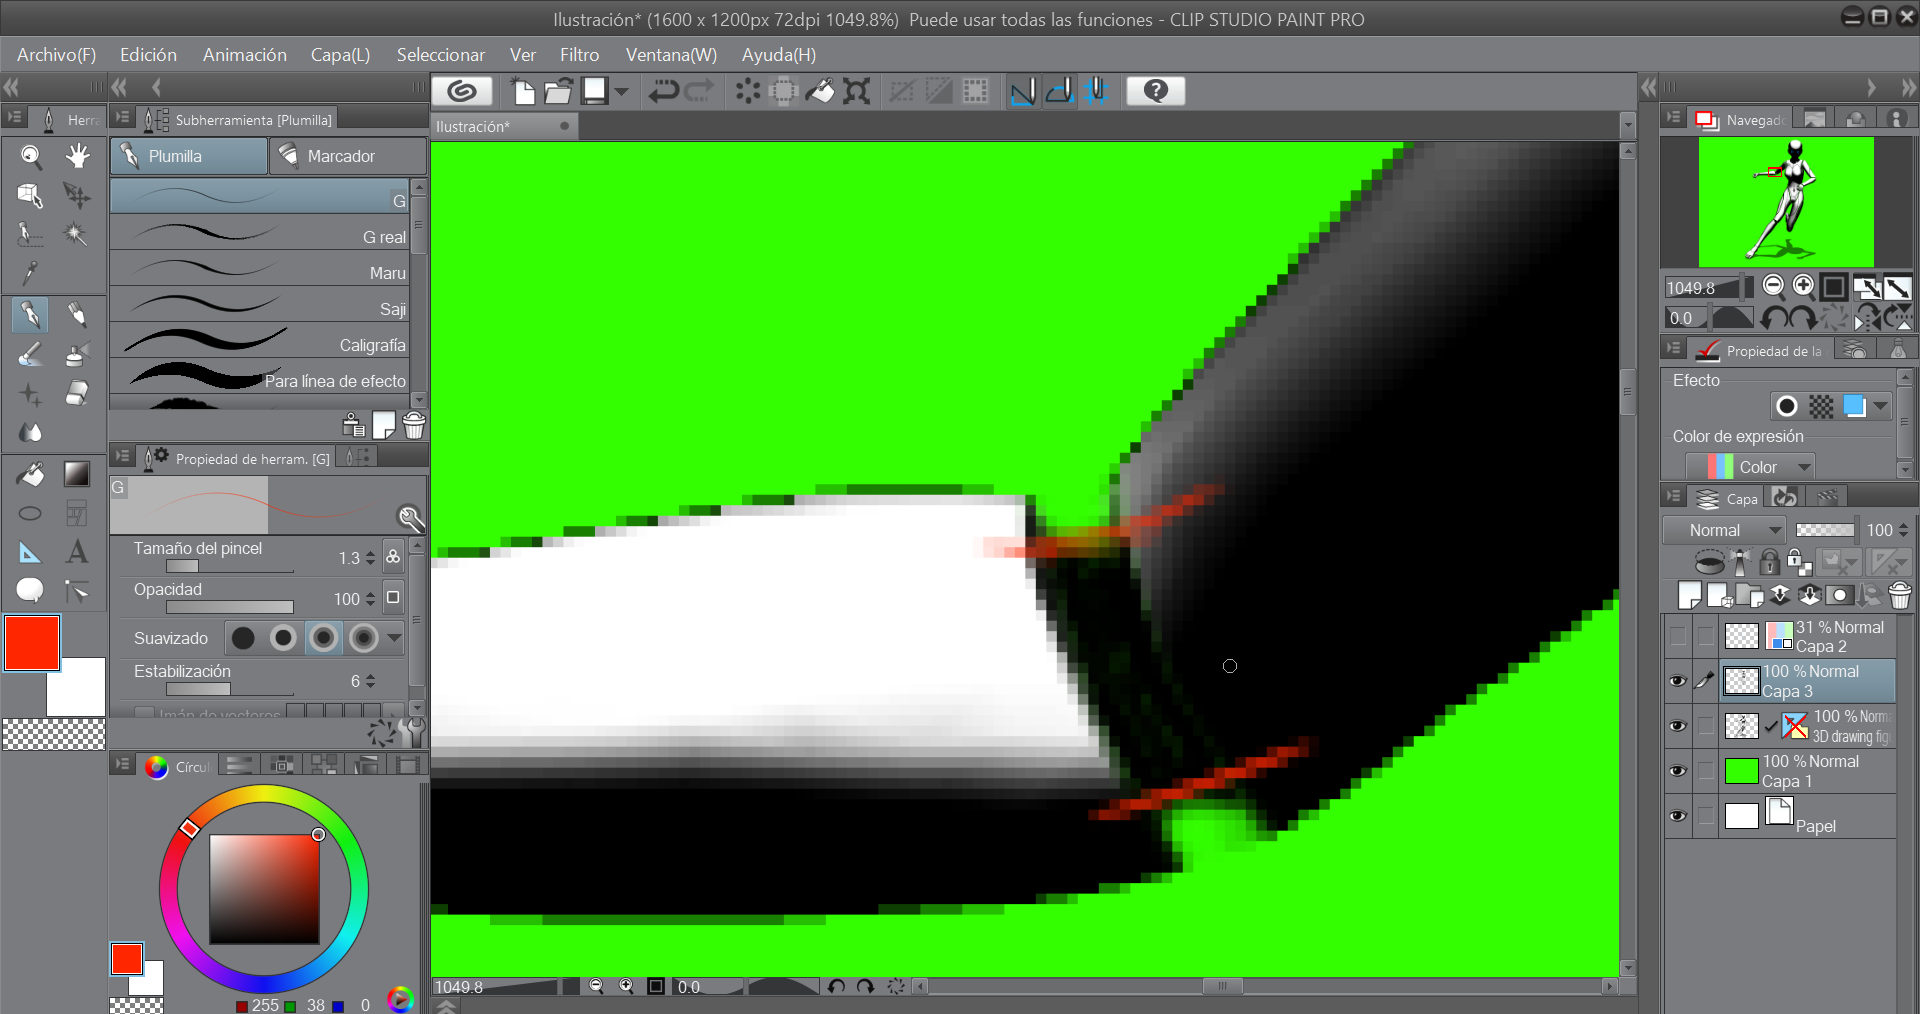Select the Hand move tool
The height and width of the screenshot is (1014, 1920).
[77, 155]
